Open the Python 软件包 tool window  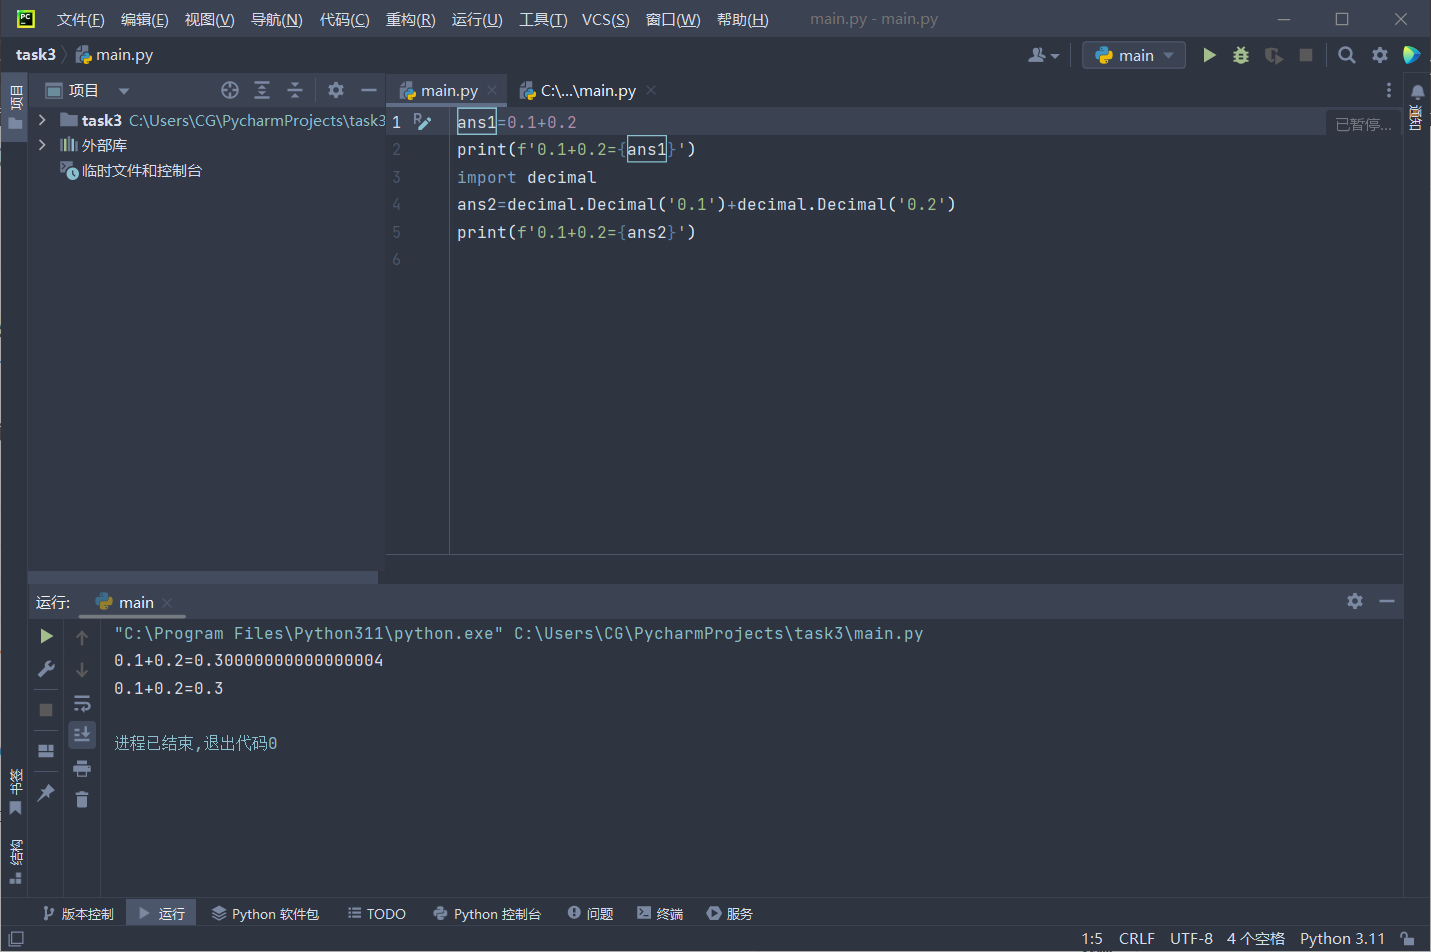(x=265, y=913)
